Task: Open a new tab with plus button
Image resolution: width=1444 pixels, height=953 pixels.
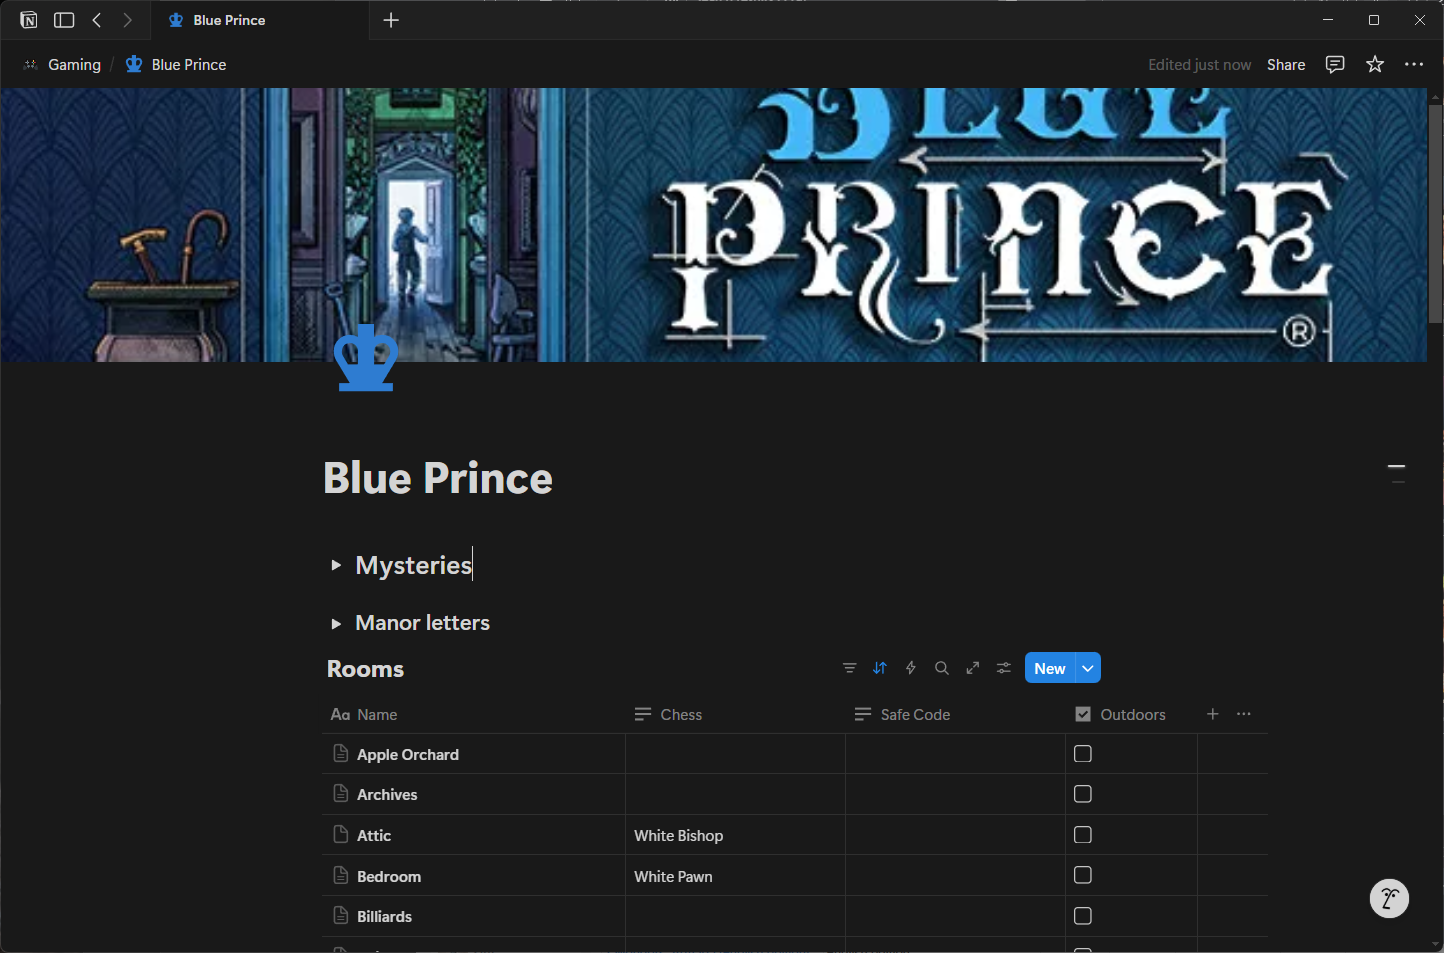Action: [391, 20]
